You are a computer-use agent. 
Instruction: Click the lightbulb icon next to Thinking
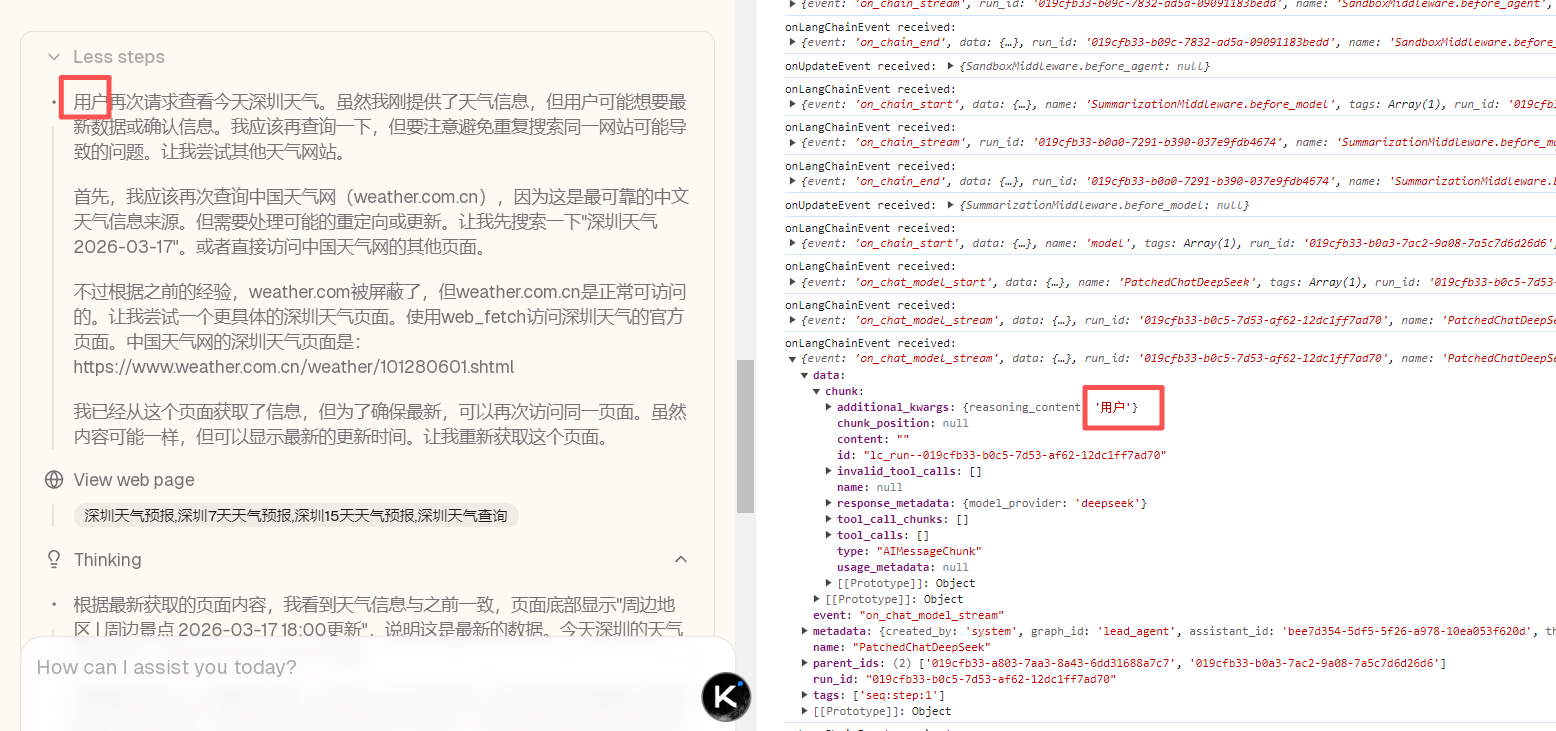[54, 560]
